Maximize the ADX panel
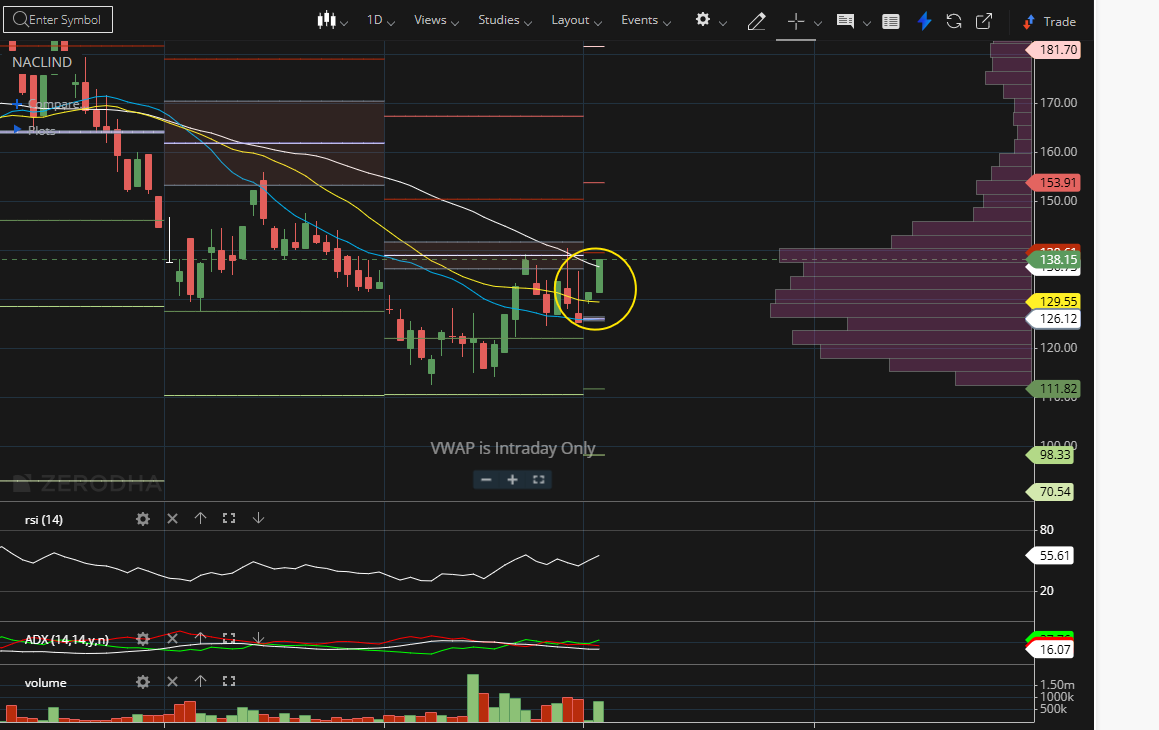 coord(229,638)
